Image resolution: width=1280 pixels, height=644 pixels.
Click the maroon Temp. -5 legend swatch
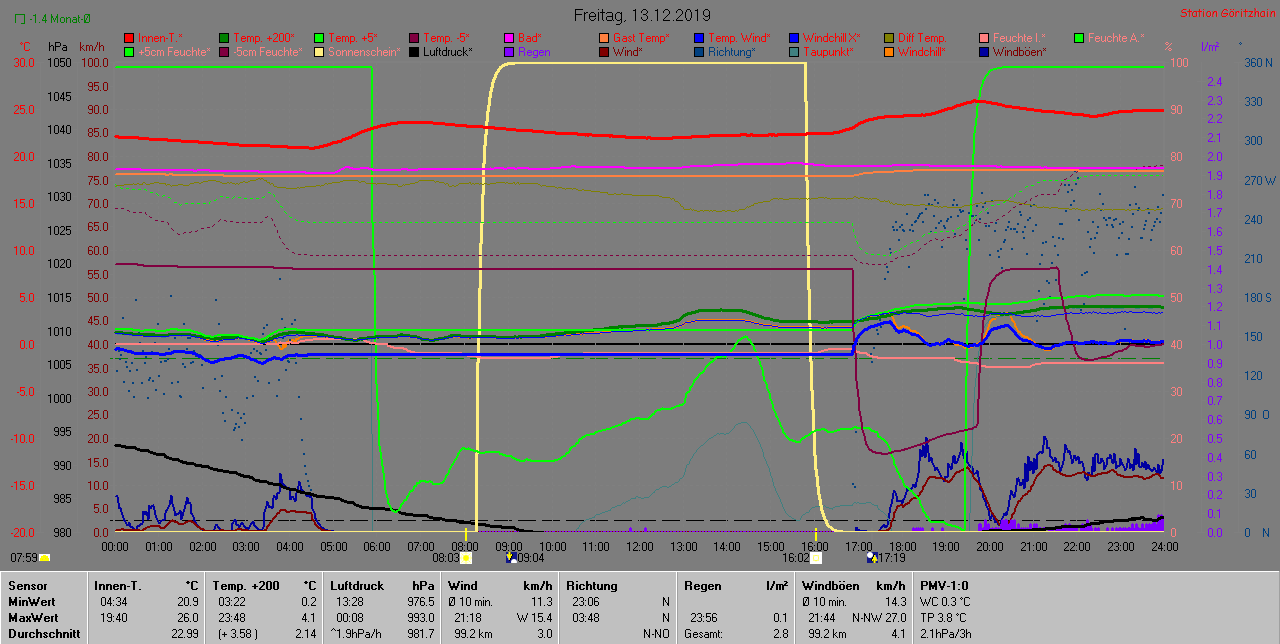[x=413, y=38]
